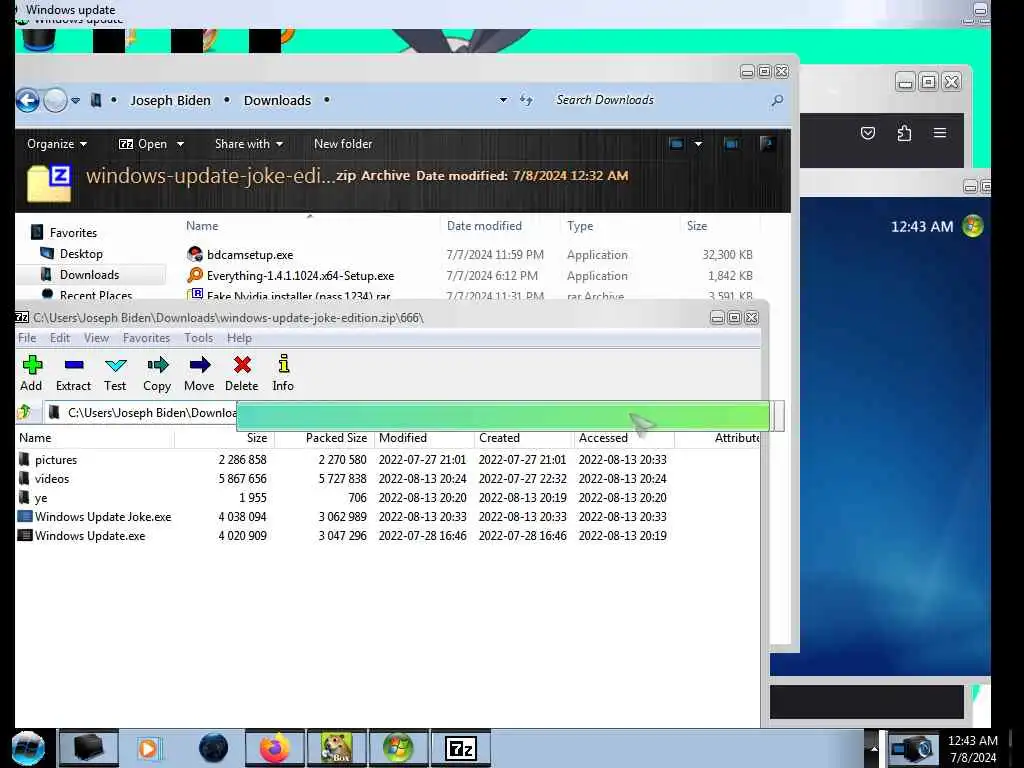
Task: Click the Extract icon in 7-Zip
Action: point(73,373)
